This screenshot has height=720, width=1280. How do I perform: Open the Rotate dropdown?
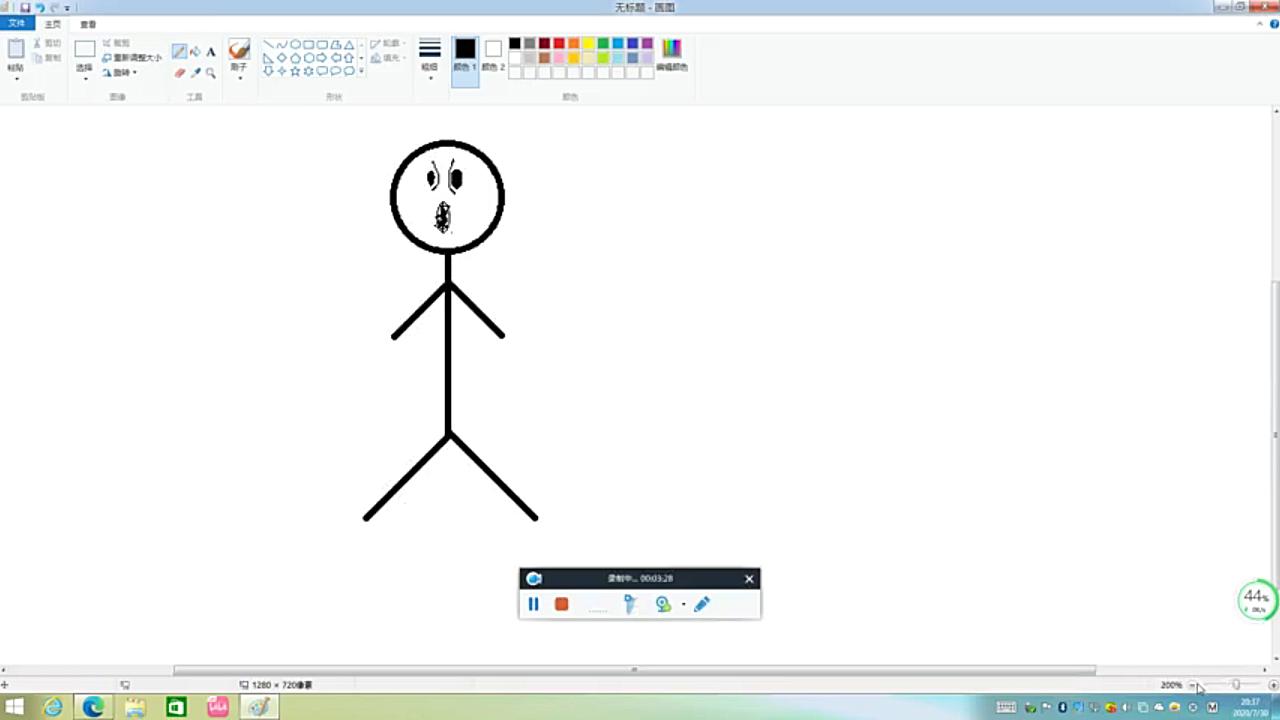119,72
